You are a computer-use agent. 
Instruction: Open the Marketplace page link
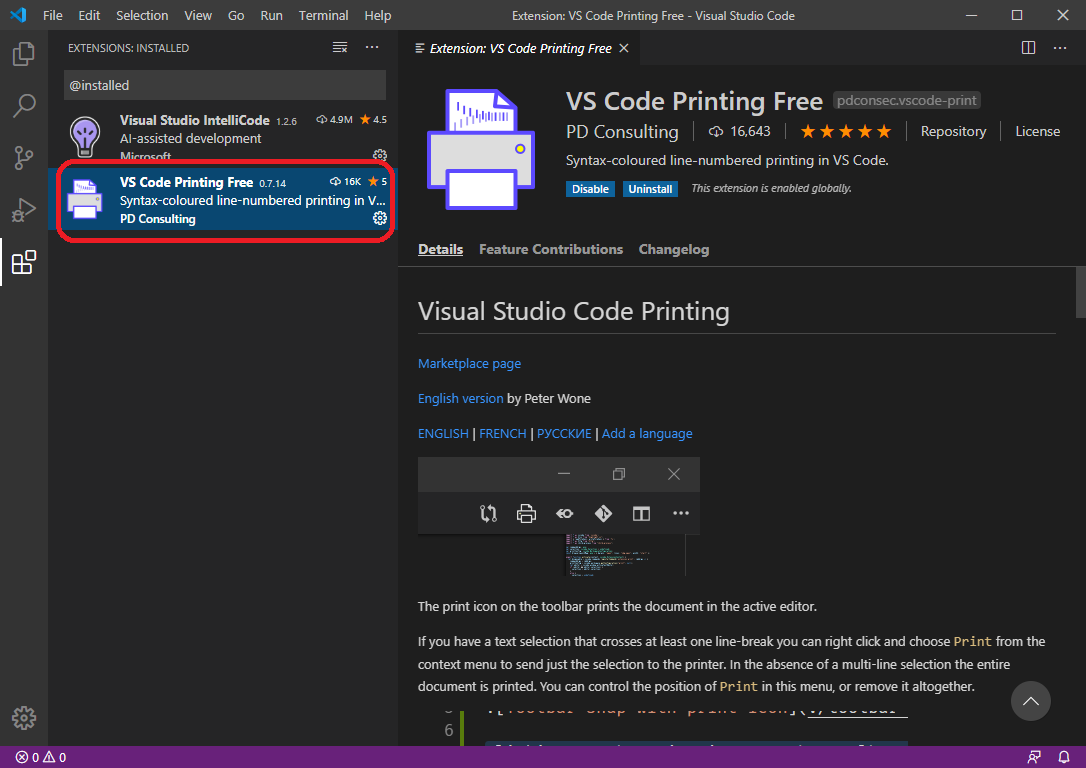click(x=469, y=363)
